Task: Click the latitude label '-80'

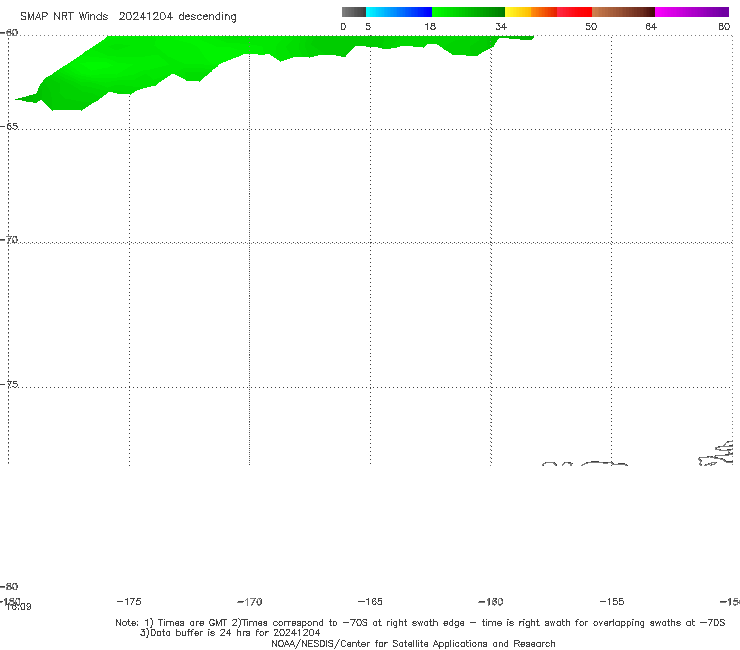Action: 9,586
